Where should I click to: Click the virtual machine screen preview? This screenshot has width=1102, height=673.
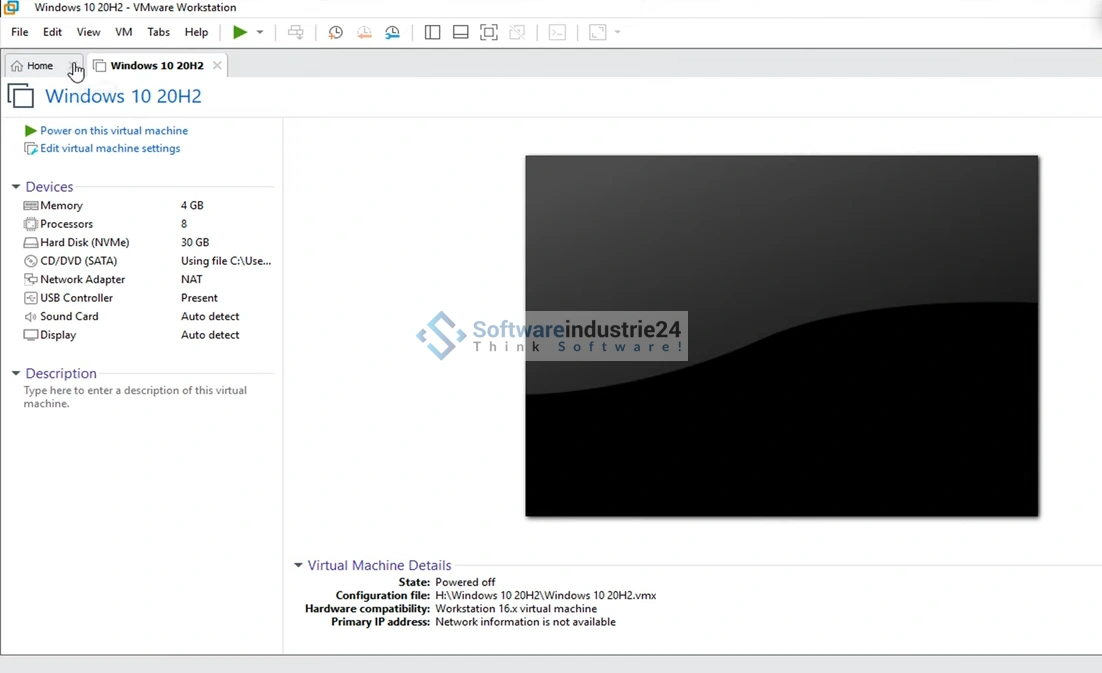[781, 336]
